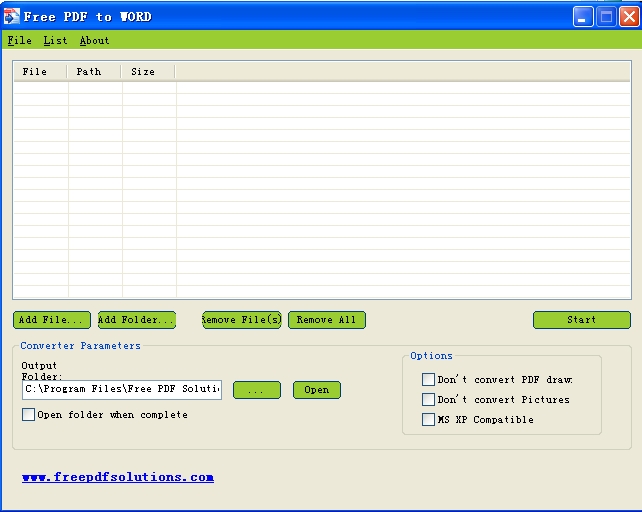Click the Path column header
Image resolution: width=642 pixels, height=512 pixels.
coord(94,72)
